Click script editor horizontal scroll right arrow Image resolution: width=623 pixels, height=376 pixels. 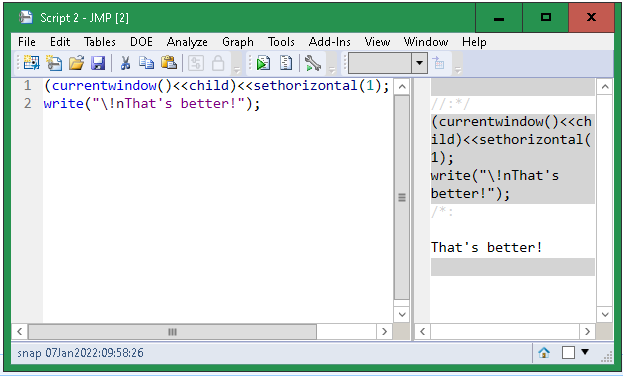(384, 331)
